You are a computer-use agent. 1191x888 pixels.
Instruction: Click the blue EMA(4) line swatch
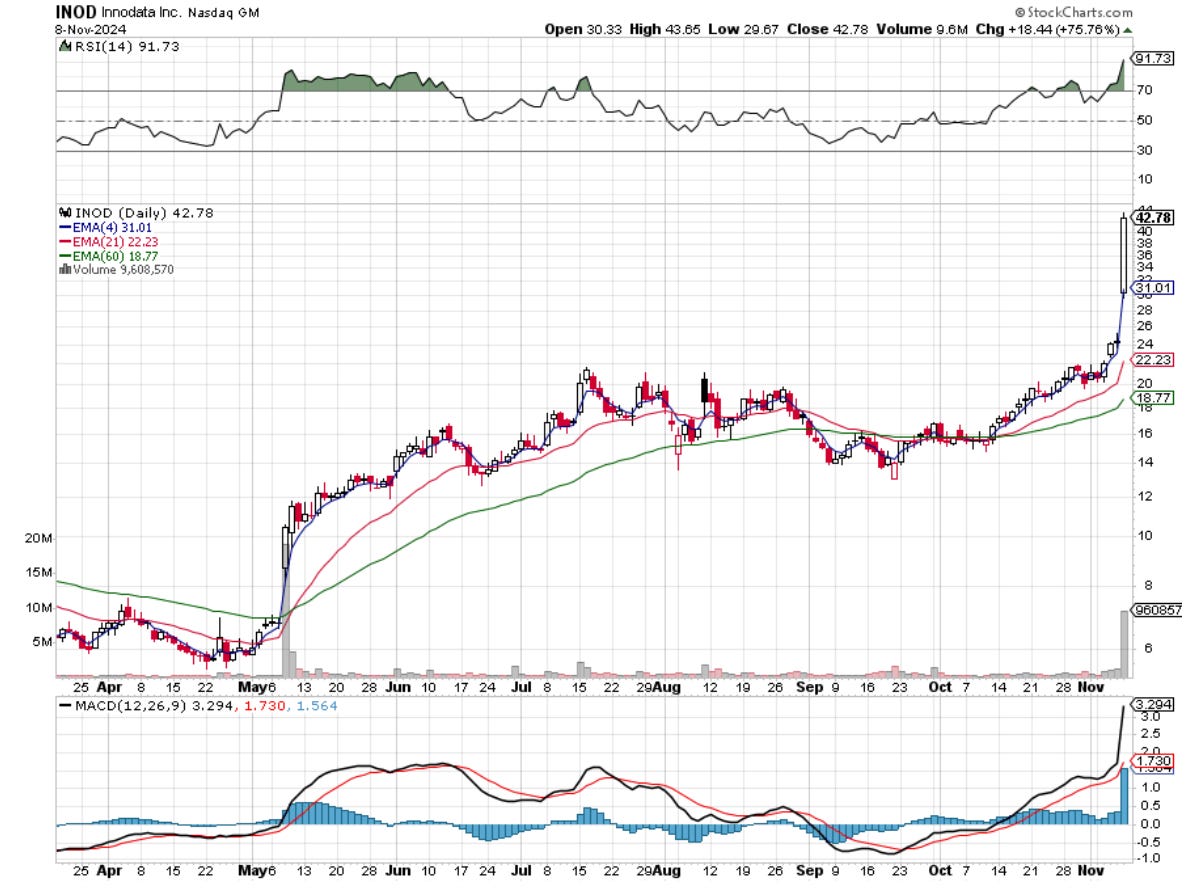tap(65, 227)
